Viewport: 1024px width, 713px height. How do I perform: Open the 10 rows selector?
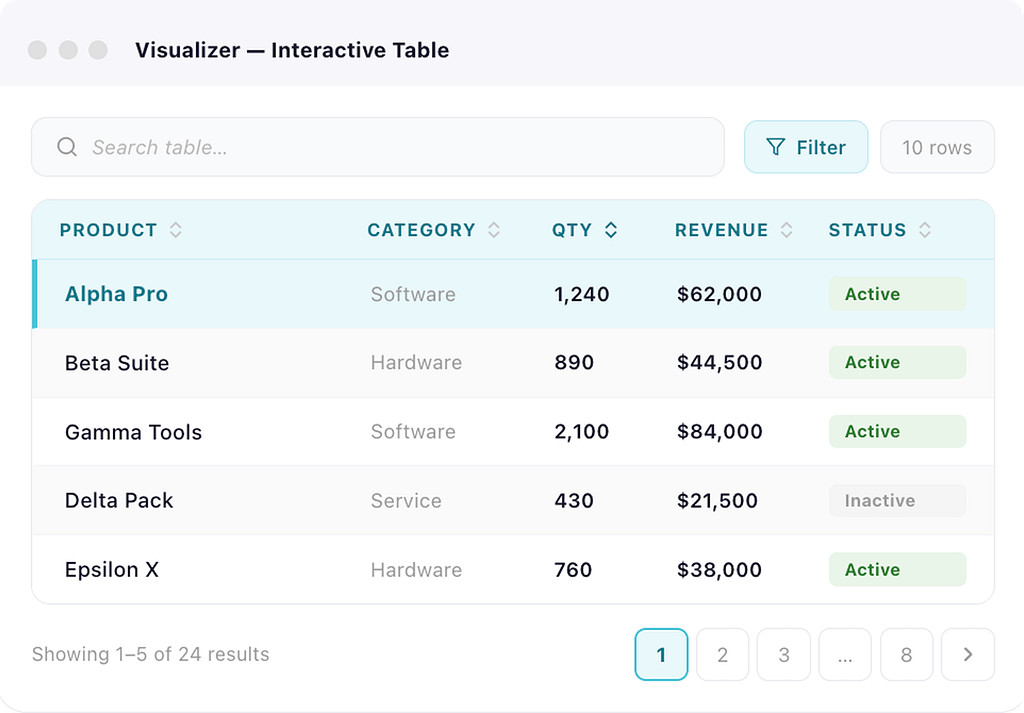(937, 147)
